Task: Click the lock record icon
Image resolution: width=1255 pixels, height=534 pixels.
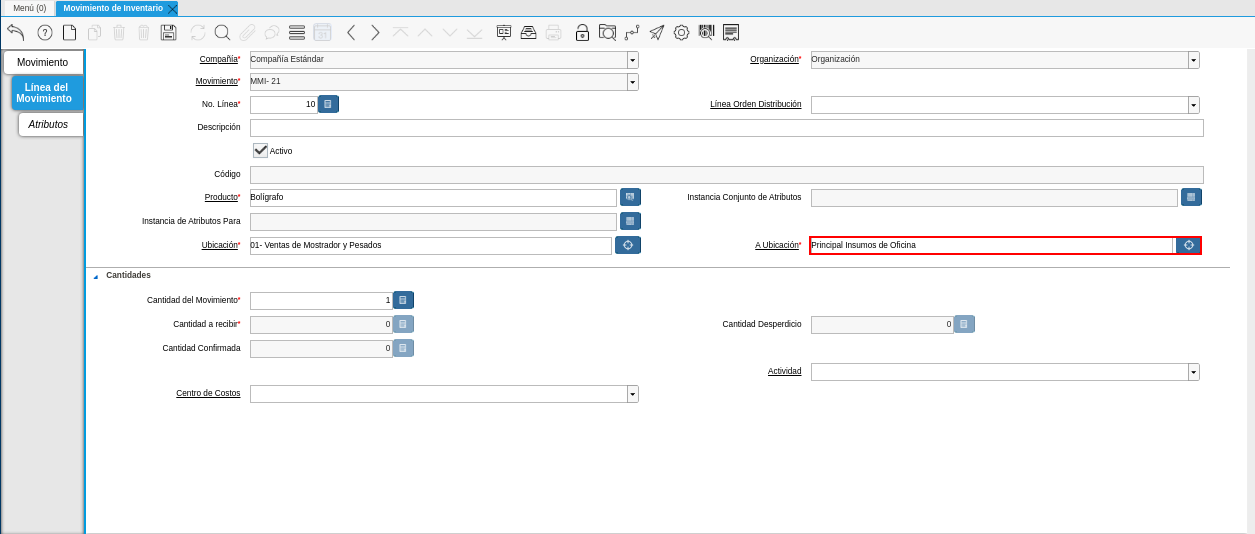Action: (582, 32)
